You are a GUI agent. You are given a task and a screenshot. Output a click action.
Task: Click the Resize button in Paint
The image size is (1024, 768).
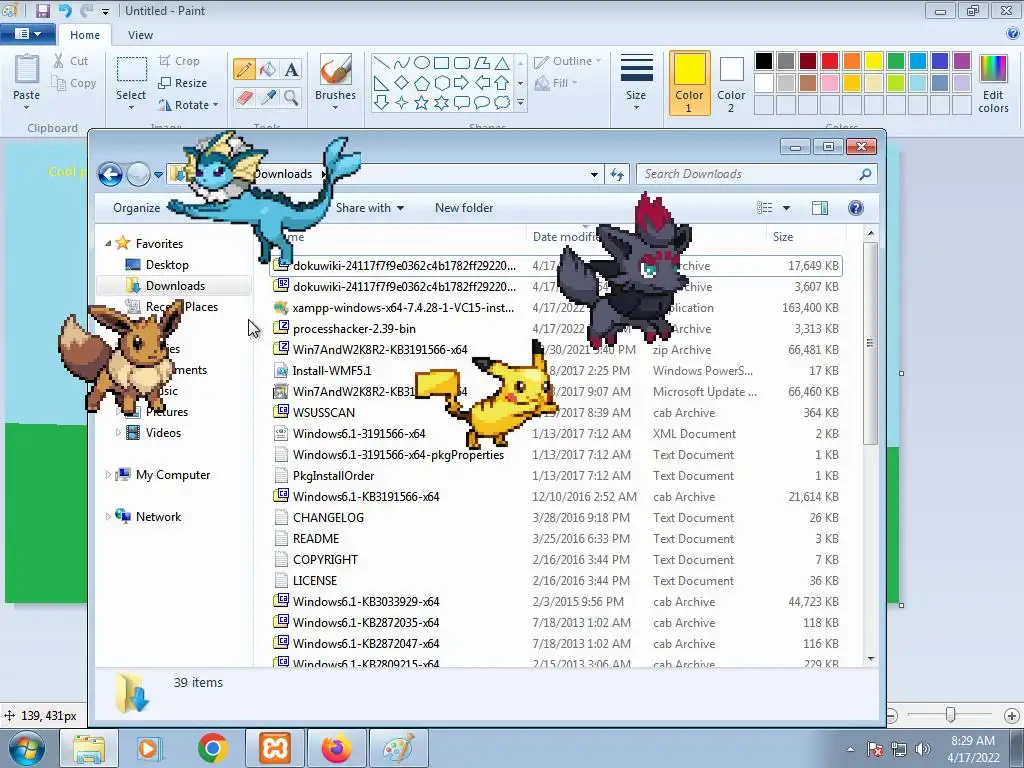coord(183,83)
